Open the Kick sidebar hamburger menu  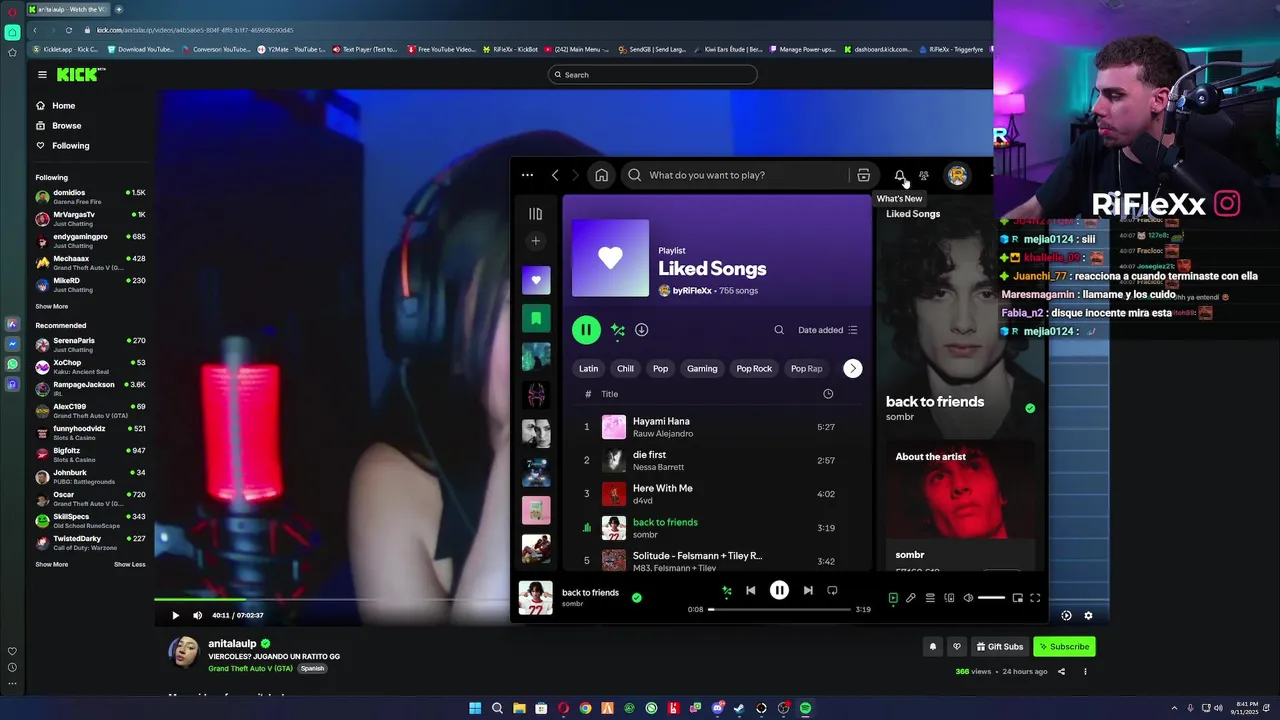point(42,74)
